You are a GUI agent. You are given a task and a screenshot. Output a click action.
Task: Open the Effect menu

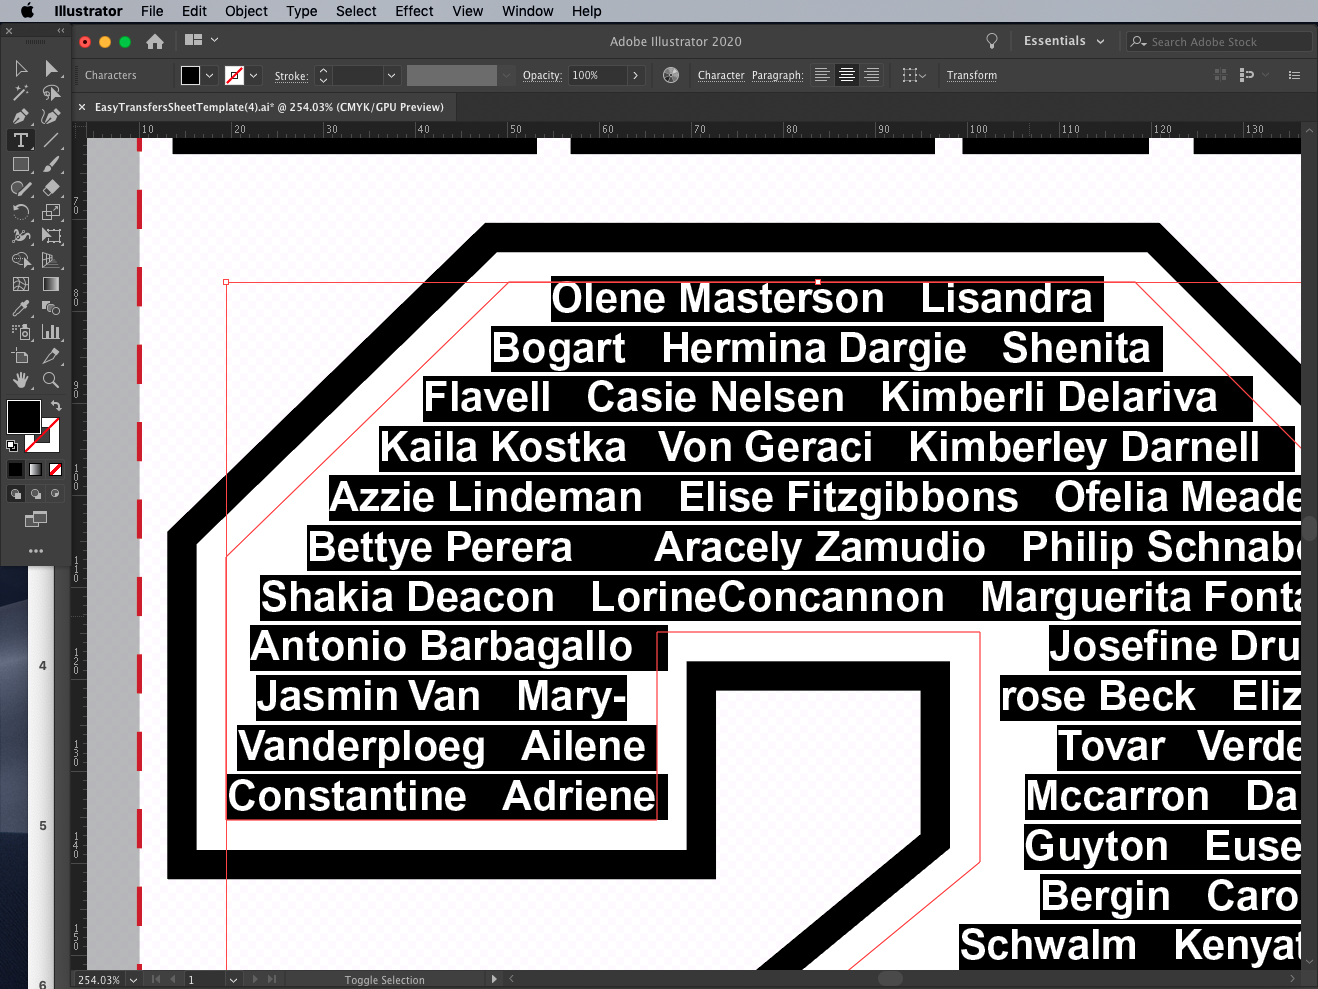pyautogui.click(x=413, y=11)
